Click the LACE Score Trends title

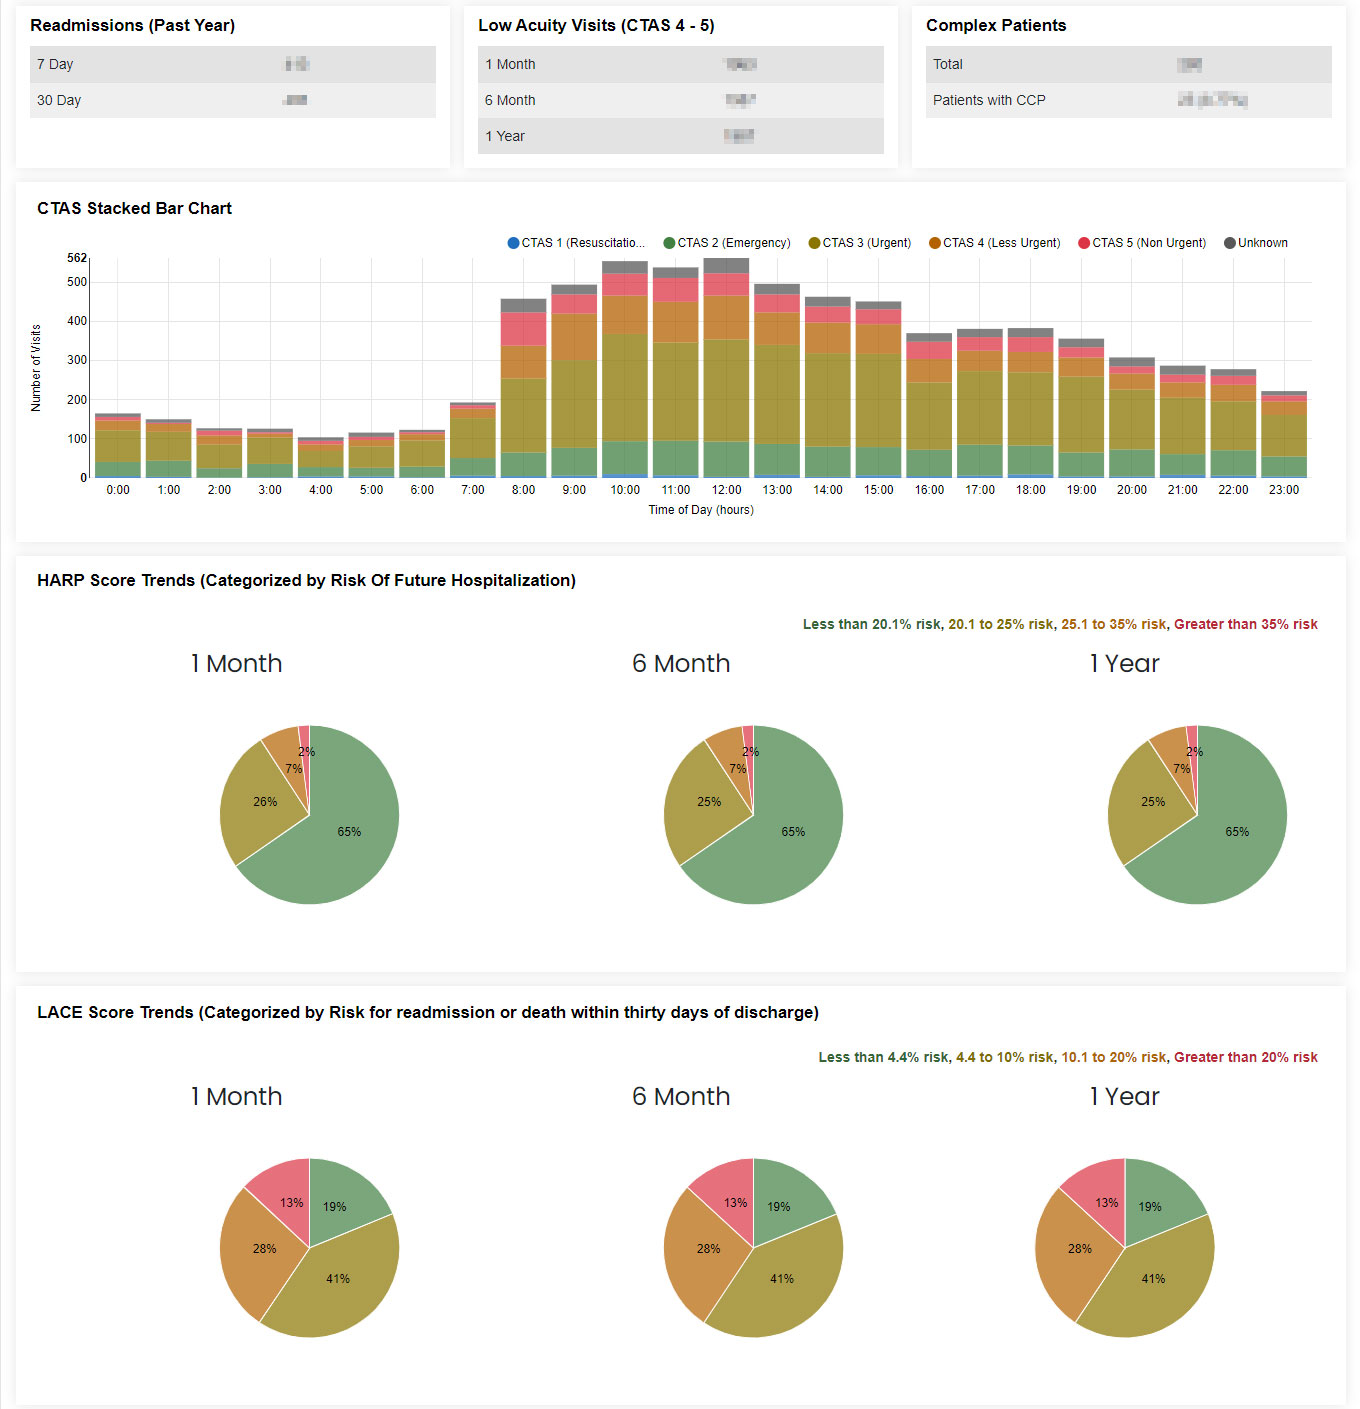428,1012
